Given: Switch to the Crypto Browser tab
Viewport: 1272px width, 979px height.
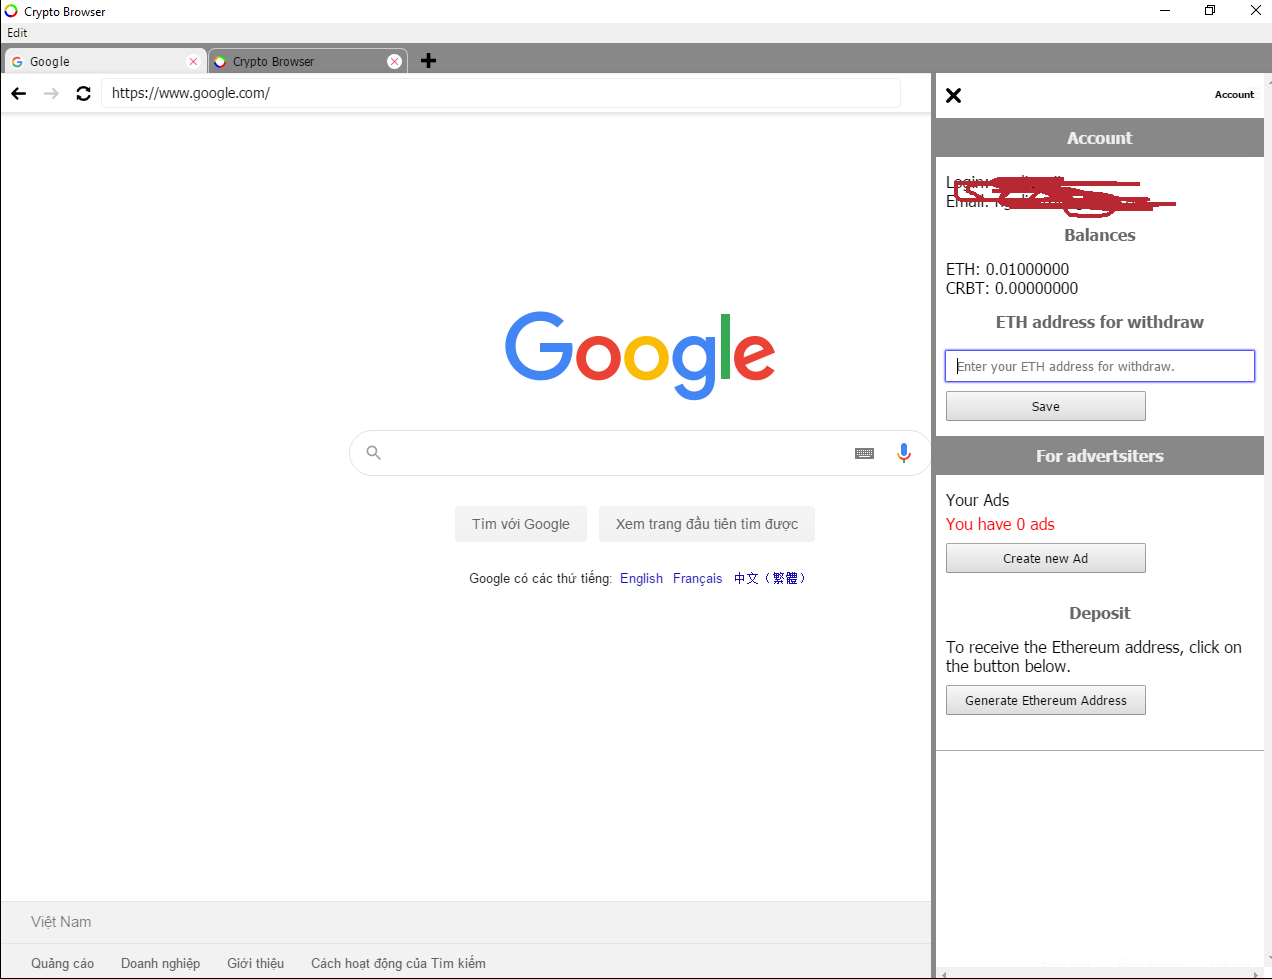Looking at the screenshot, I should point(308,61).
